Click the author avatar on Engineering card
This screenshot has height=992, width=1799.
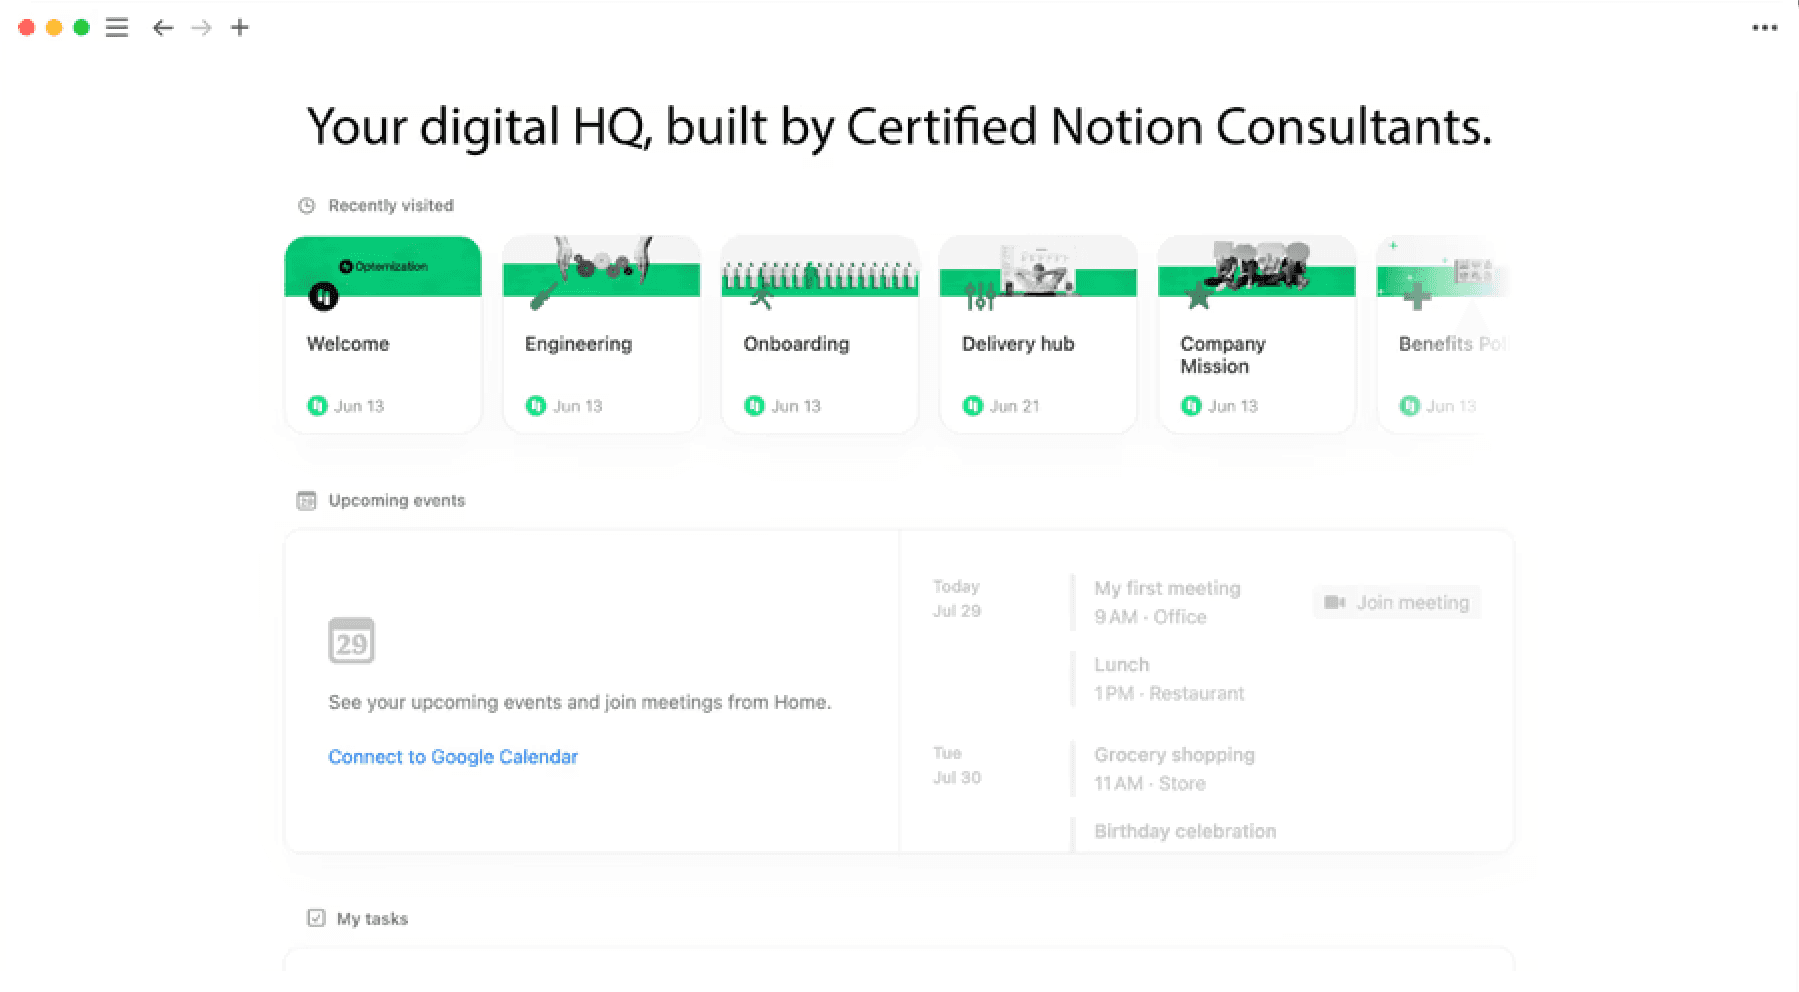click(x=536, y=406)
